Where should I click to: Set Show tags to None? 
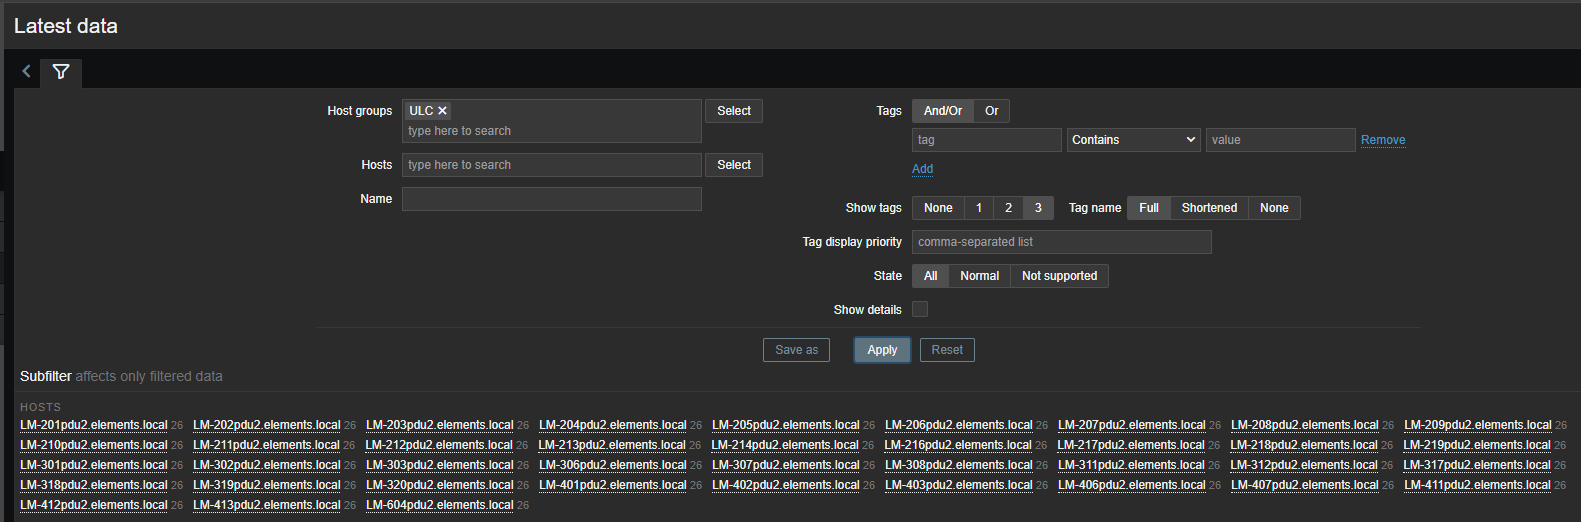click(938, 208)
